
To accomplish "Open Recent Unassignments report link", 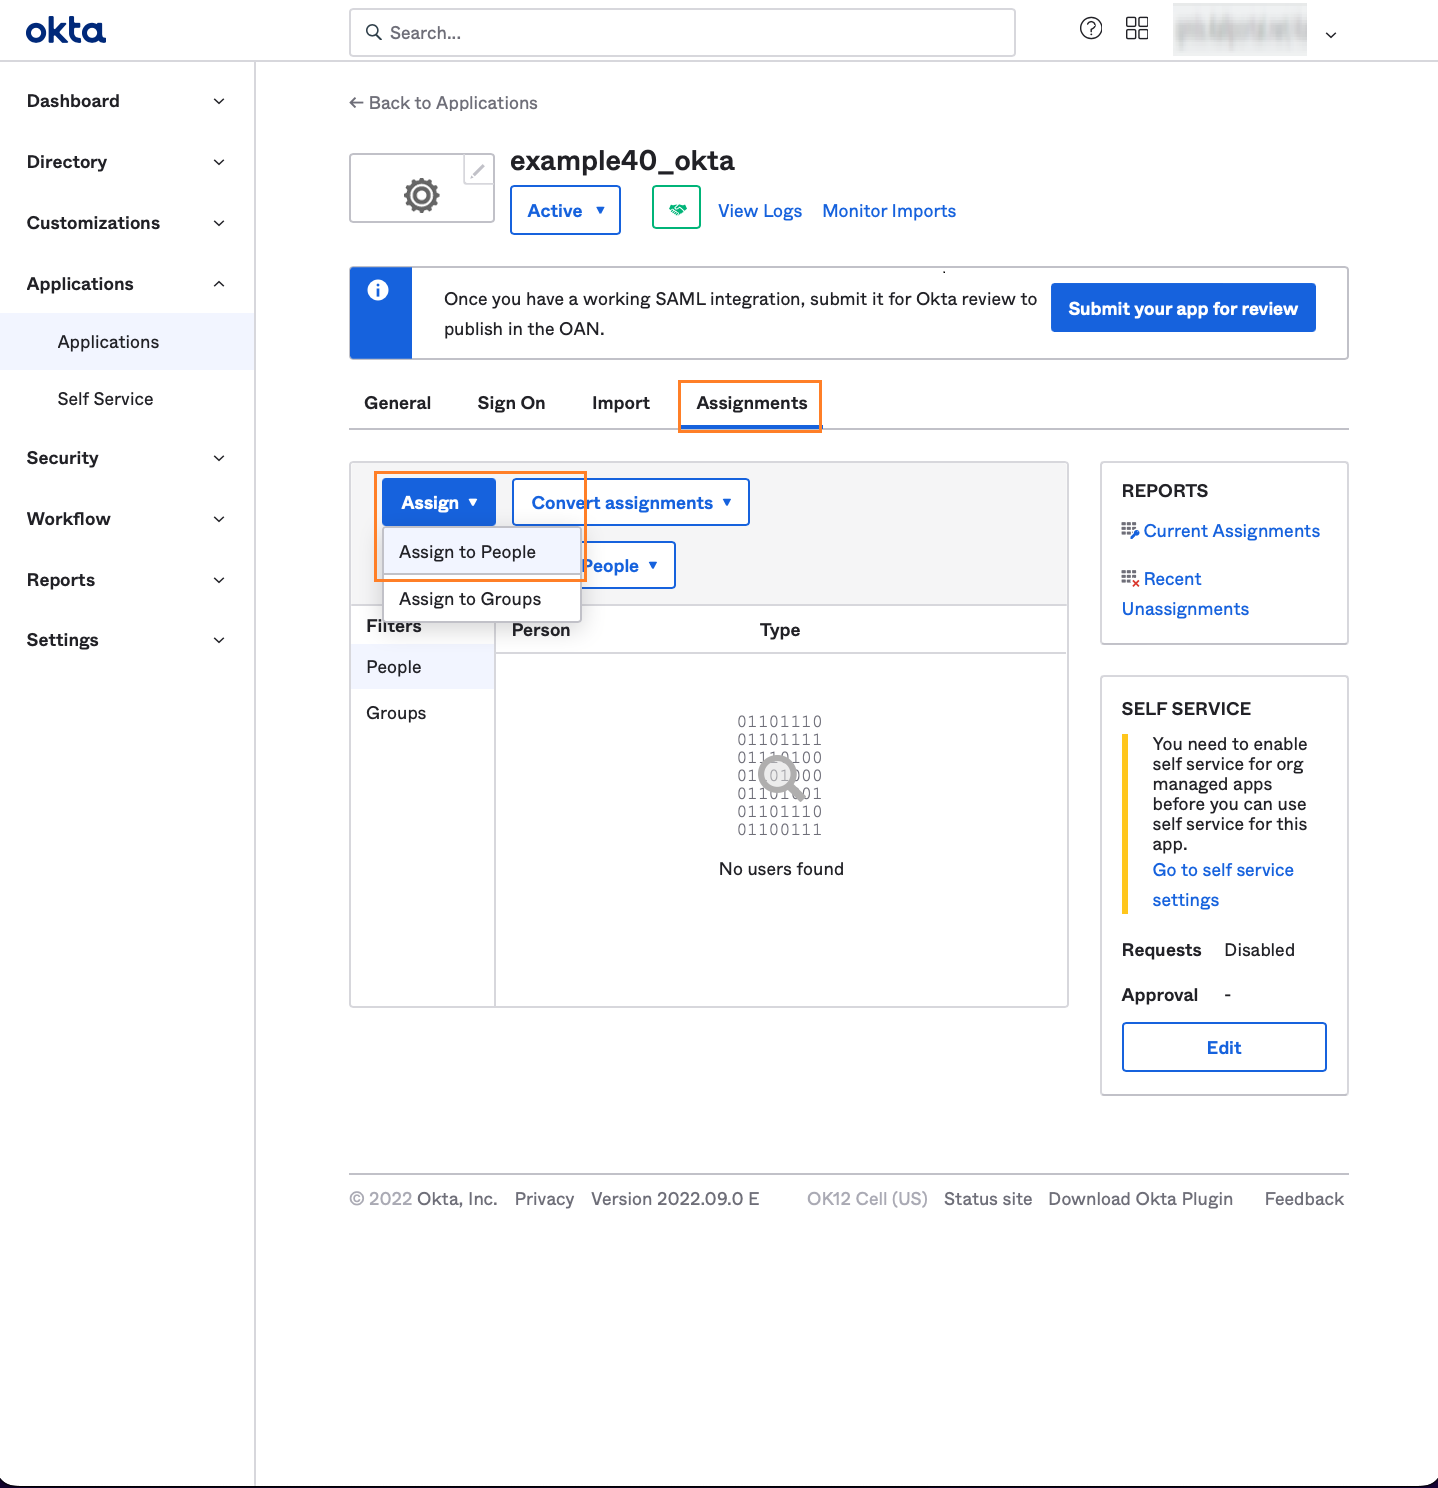I will 1185,594.
